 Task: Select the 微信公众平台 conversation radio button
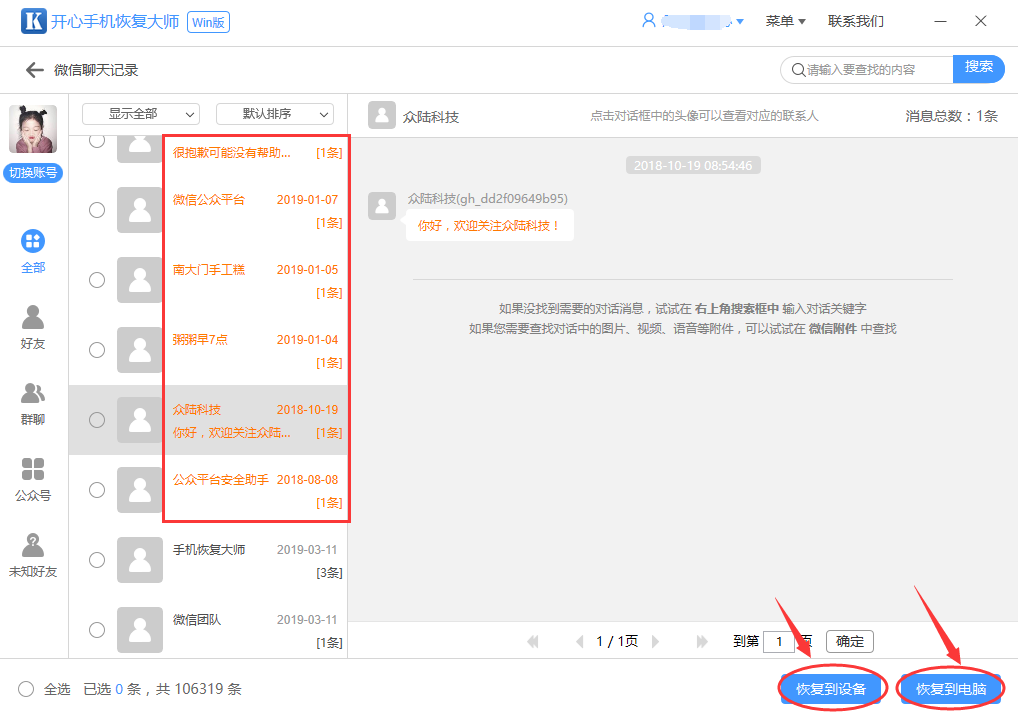(x=97, y=210)
